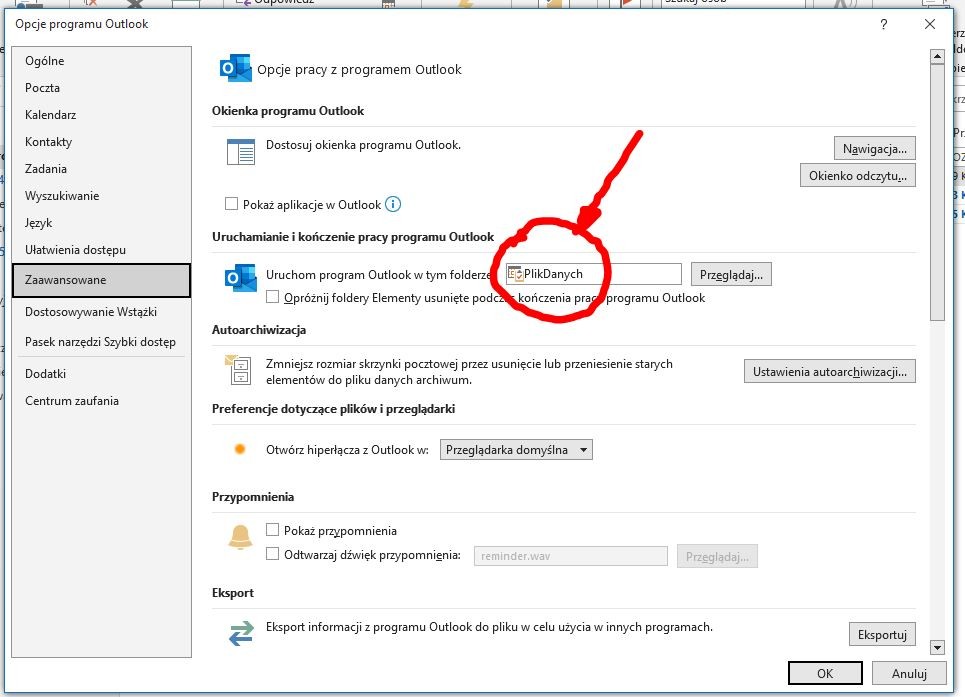Open the Ogólne options category
This screenshot has width=965, height=697.
pyautogui.click(x=102, y=61)
